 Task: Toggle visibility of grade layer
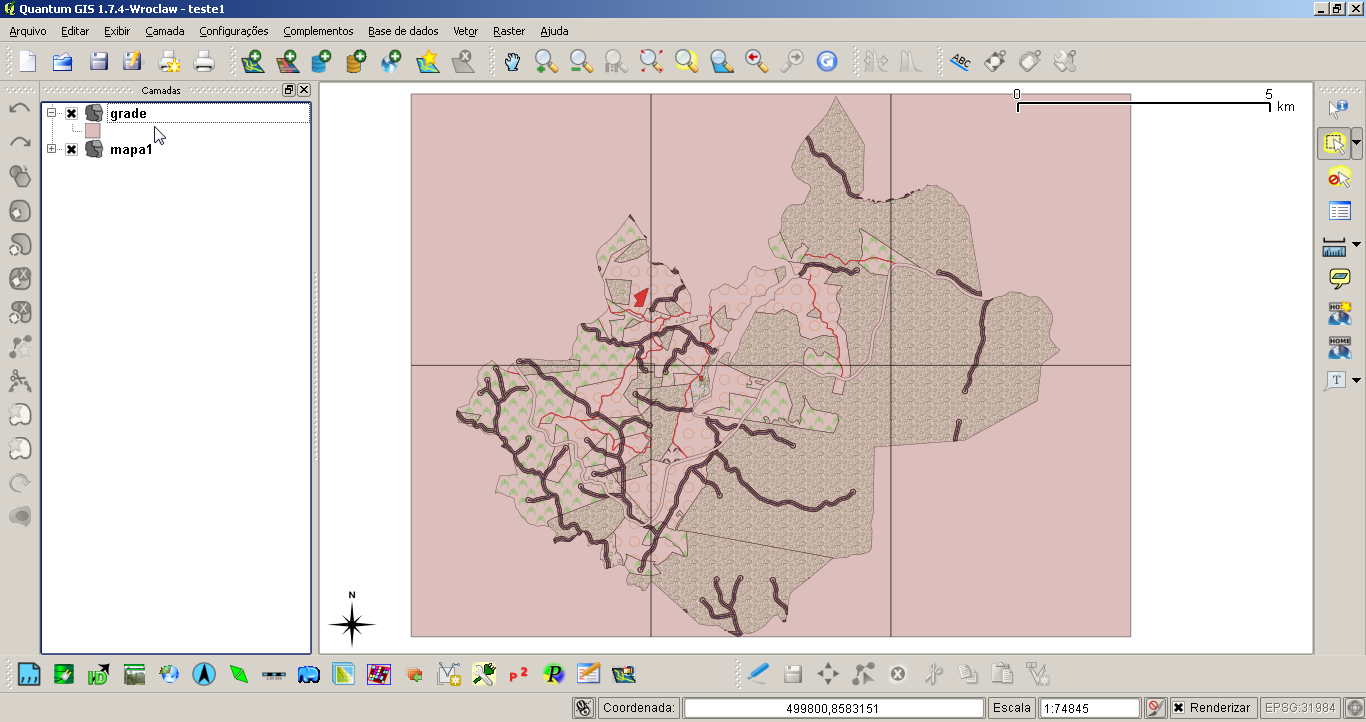[x=71, y=114]
